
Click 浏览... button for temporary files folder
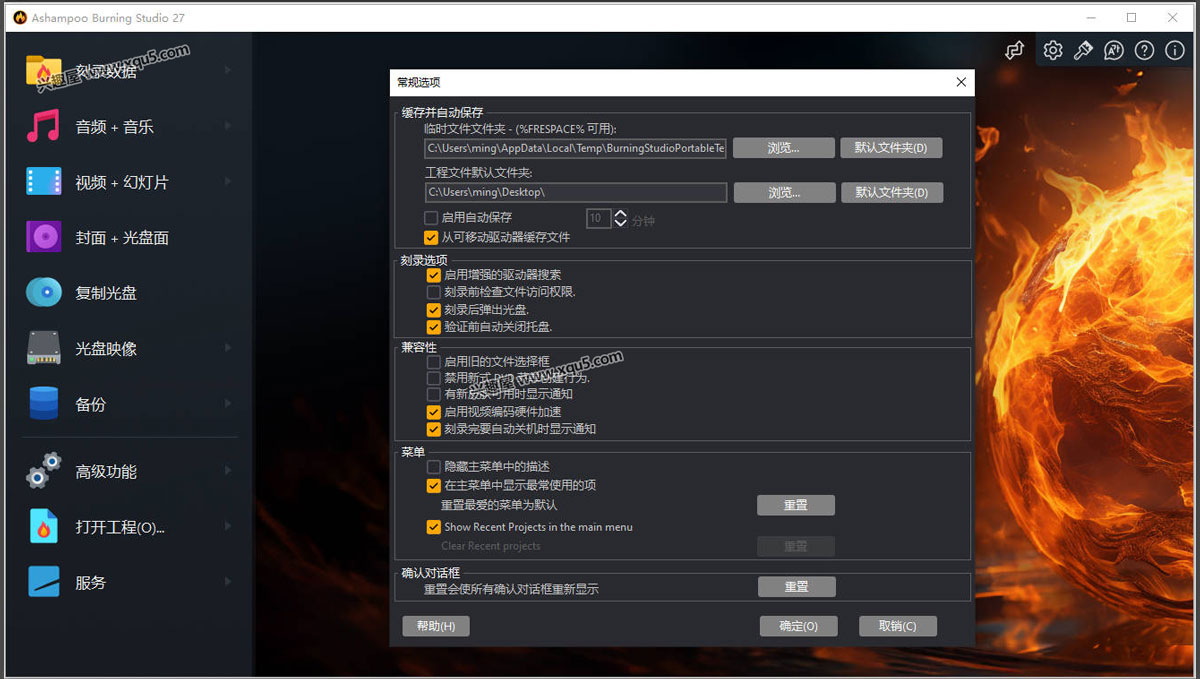point(783,148)
